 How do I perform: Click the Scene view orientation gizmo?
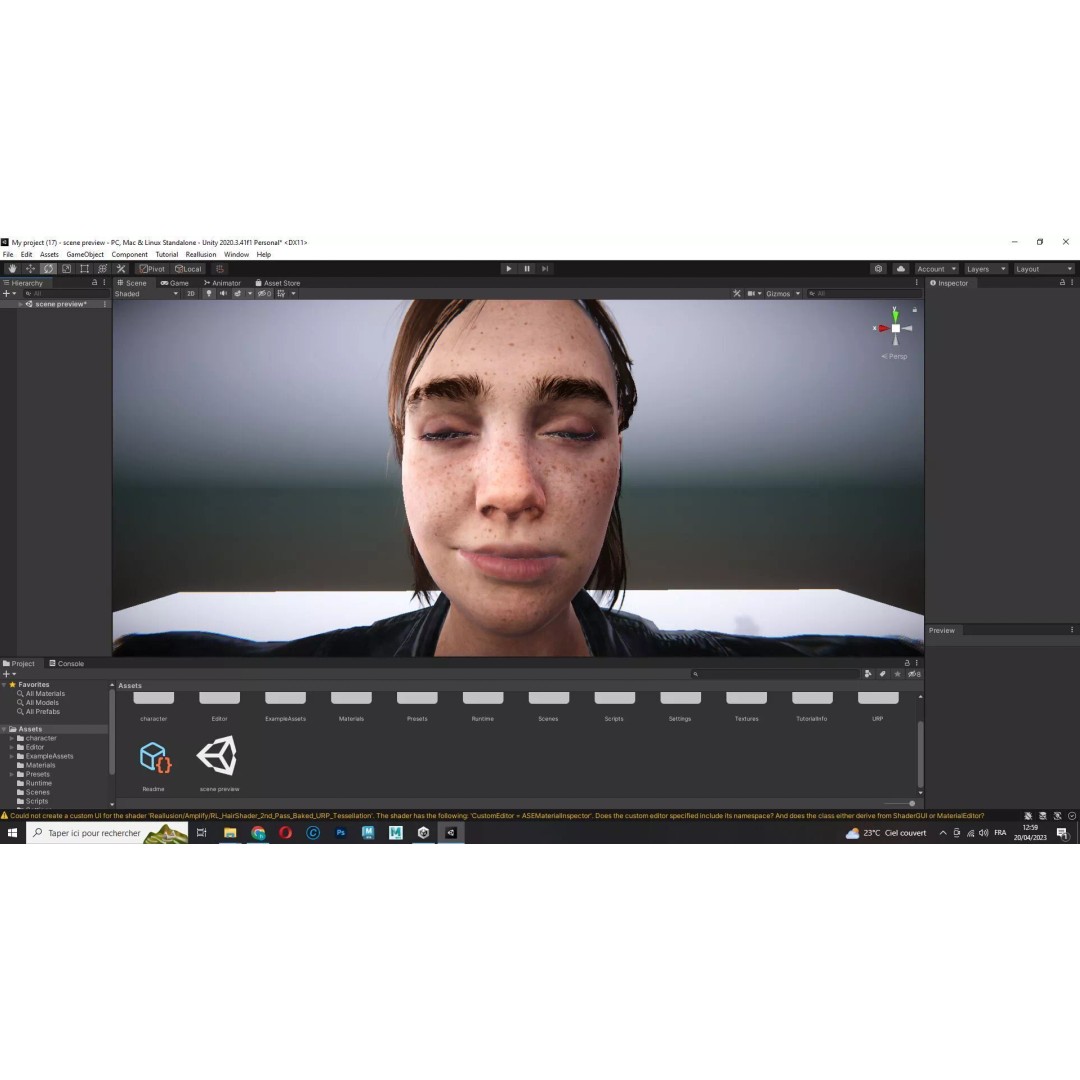pyautogui.click(x=895, y=328)
